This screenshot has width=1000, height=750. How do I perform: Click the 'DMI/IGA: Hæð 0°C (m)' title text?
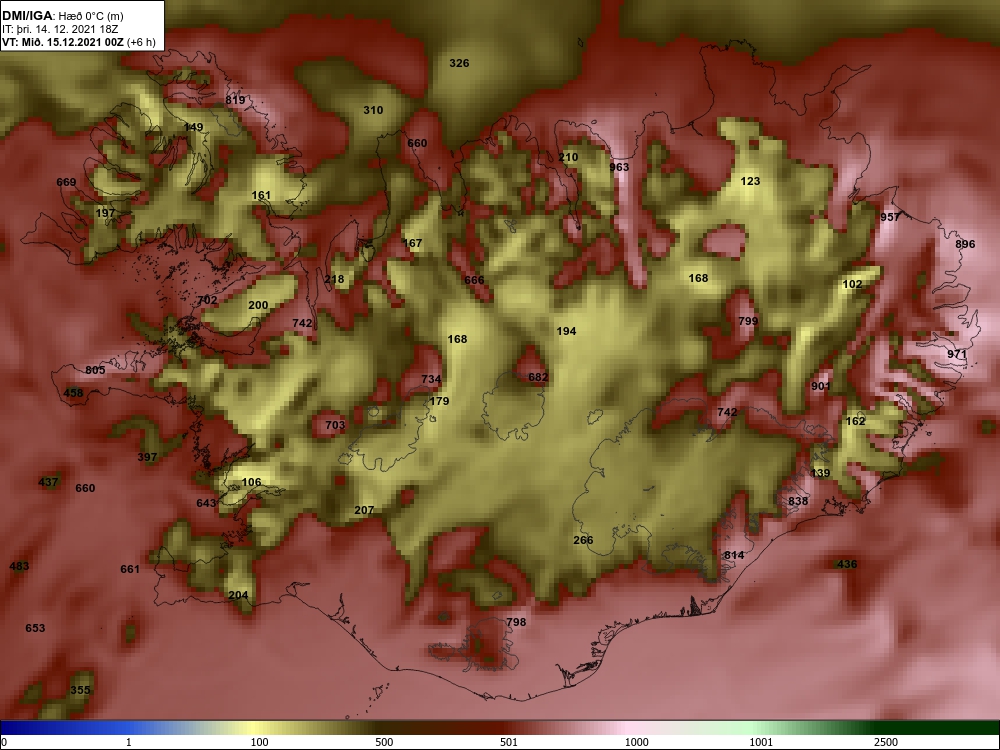[61, 15]
